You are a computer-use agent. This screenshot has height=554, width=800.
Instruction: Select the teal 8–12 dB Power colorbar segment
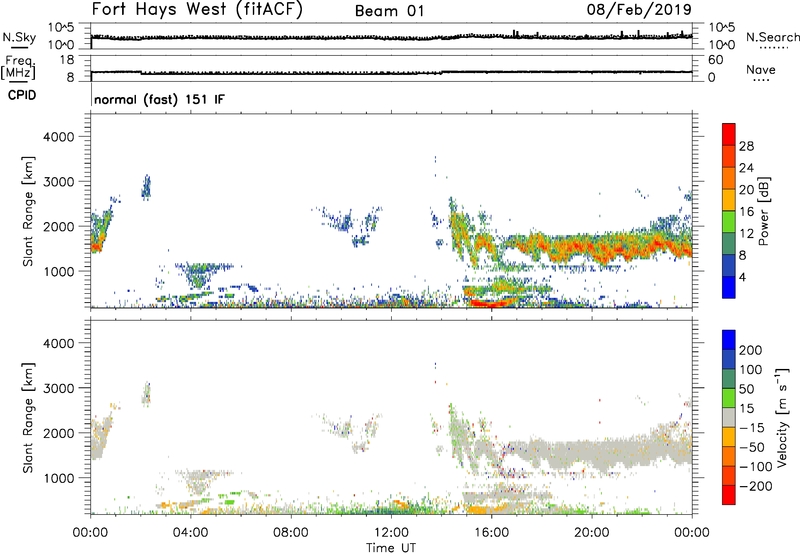pyautogui.click(x=729, y=244)
